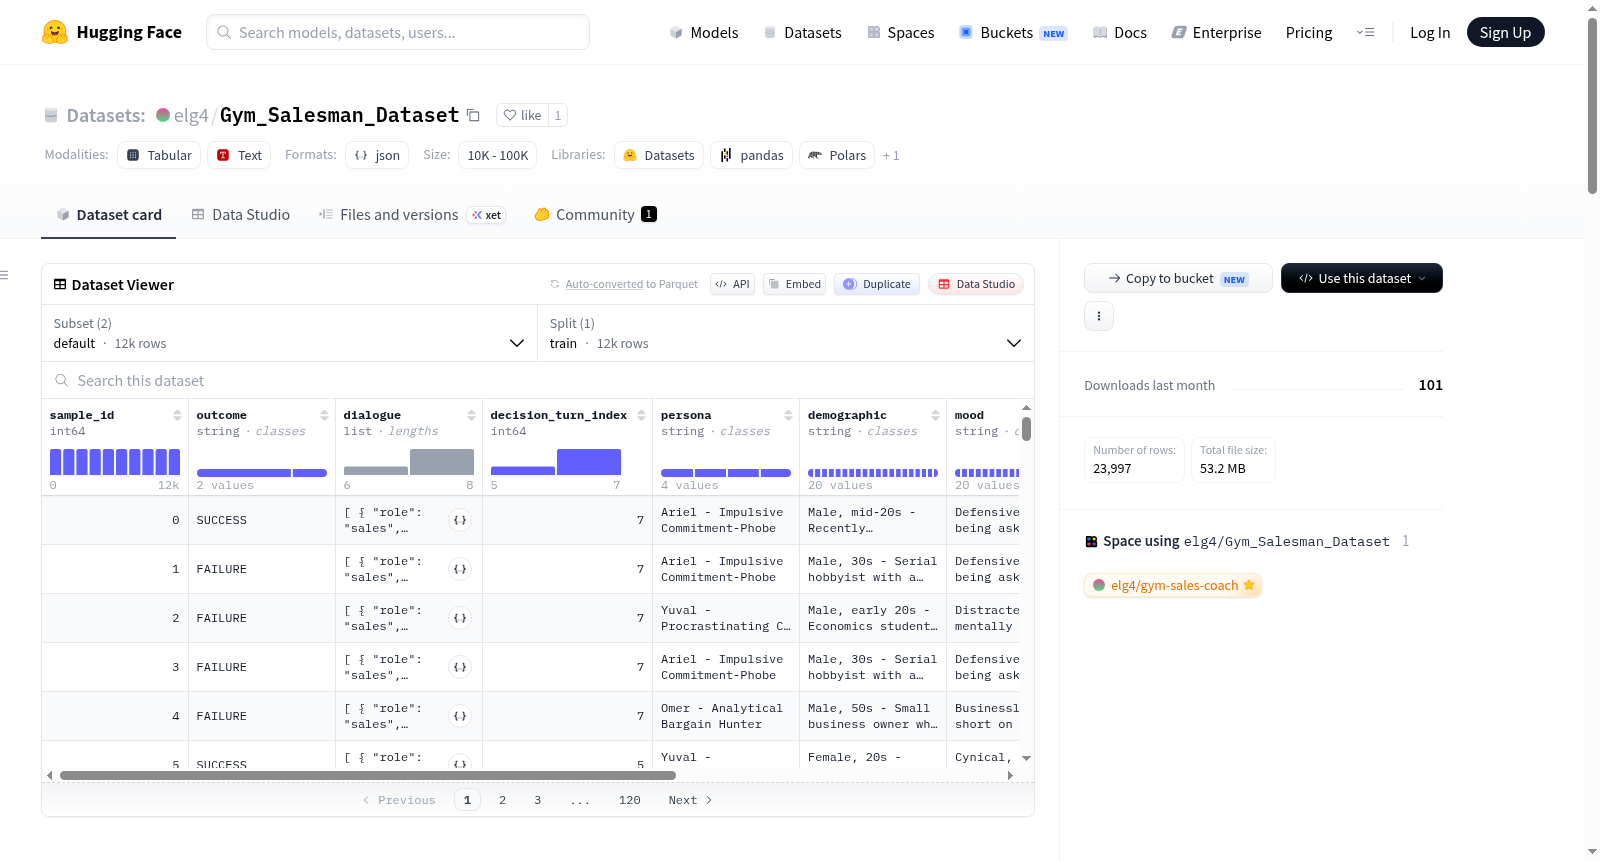This screenshot has width=1600, height=861.
Task: Sort by the demographic column
Action: point(935,415)
